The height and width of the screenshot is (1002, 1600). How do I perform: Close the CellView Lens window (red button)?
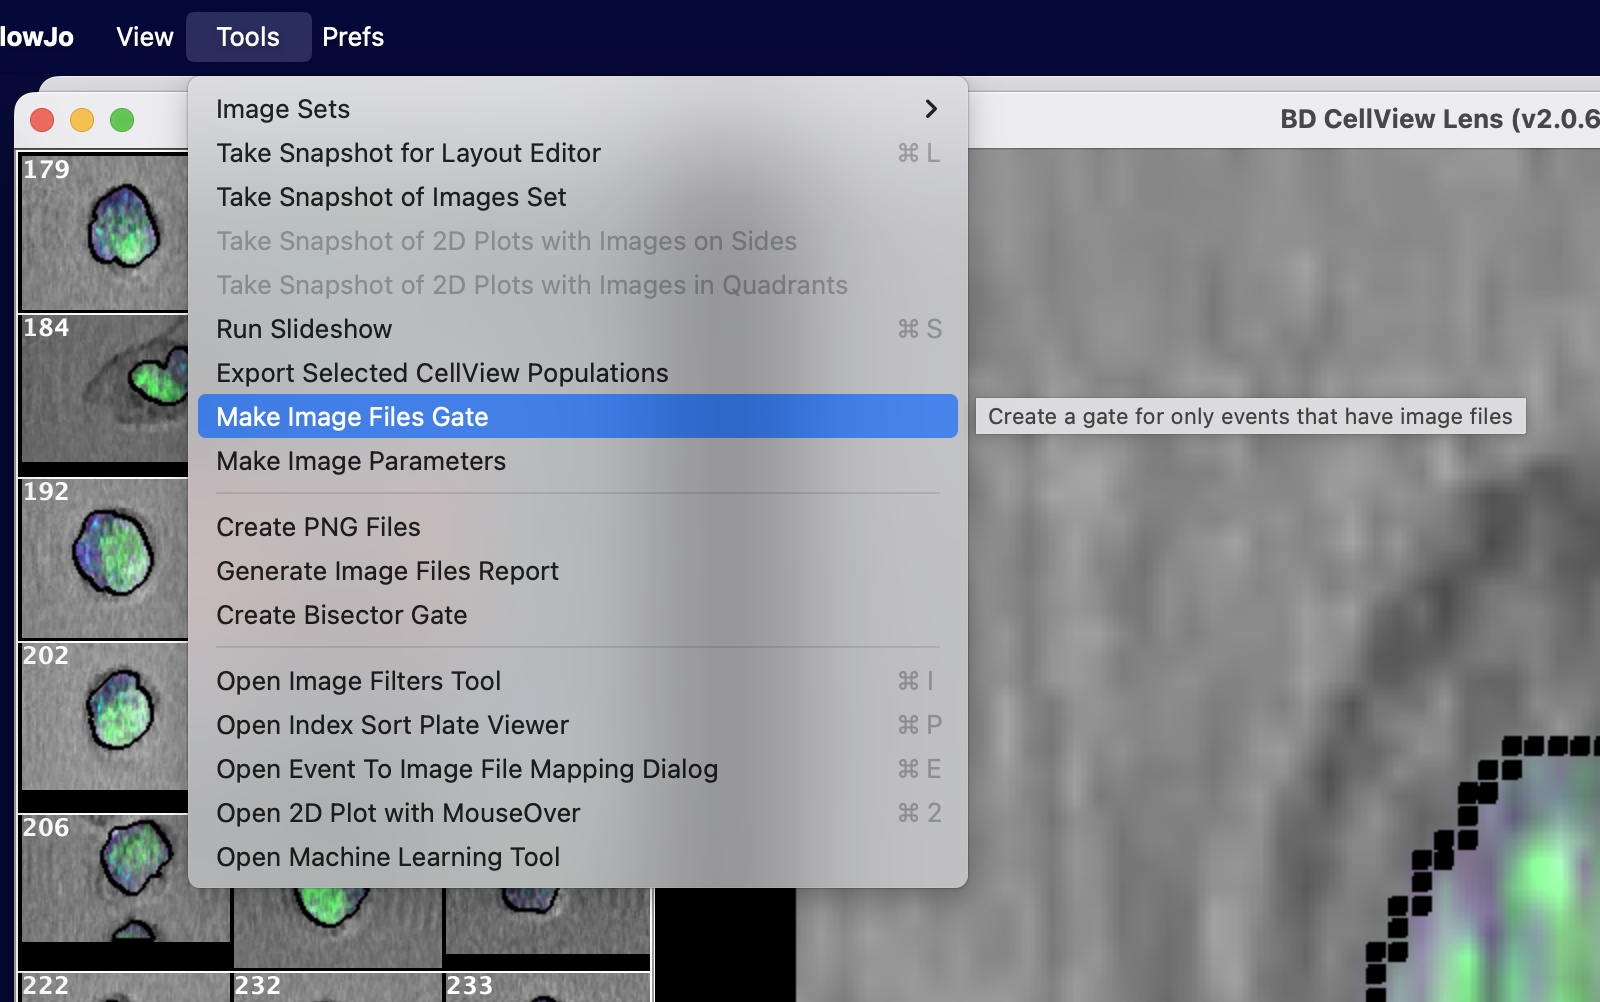(x=42, y=120)
